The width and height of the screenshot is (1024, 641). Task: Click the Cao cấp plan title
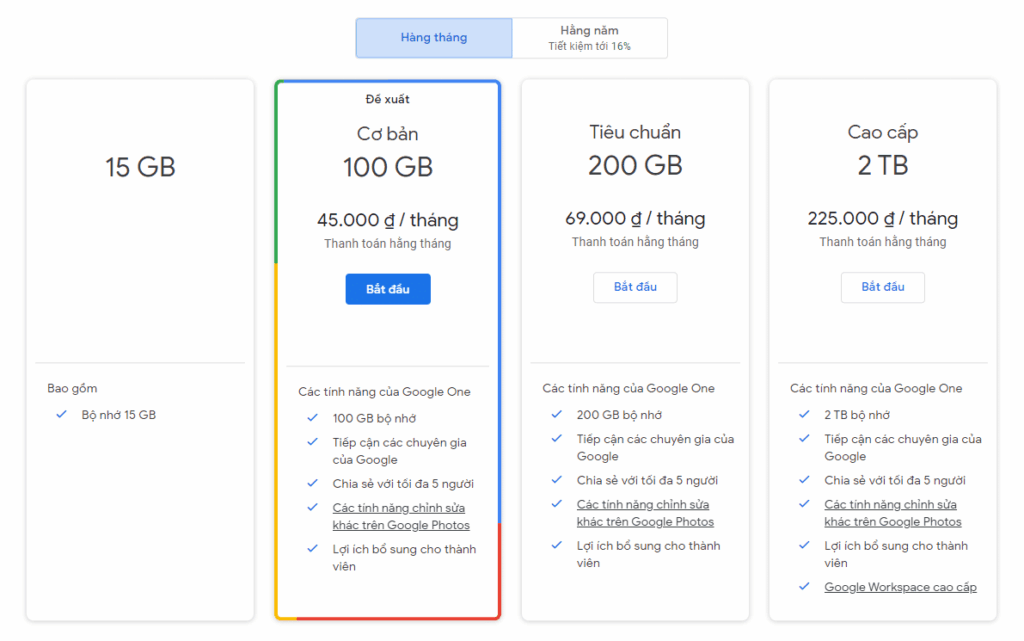pyautogui.click(x=883, y=133)
